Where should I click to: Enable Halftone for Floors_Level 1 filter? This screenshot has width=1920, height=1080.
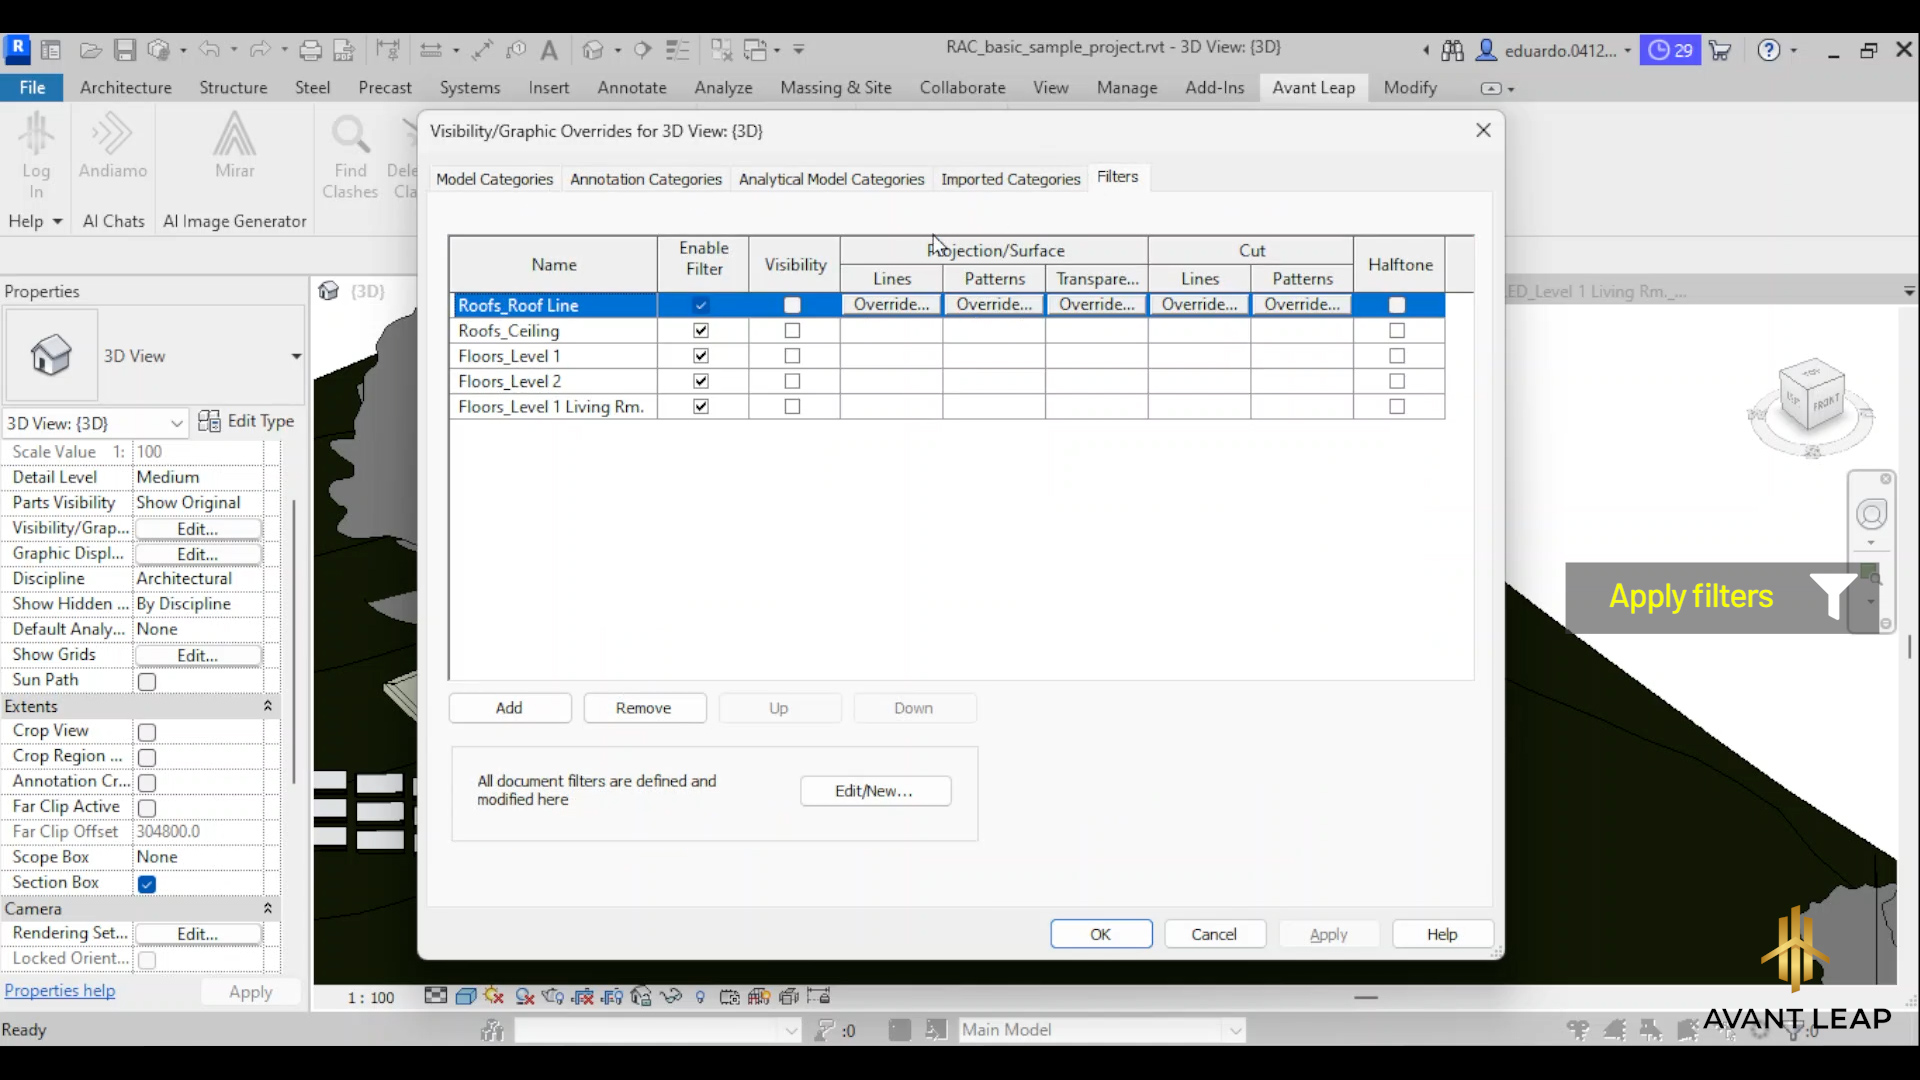coord(1397,356)
